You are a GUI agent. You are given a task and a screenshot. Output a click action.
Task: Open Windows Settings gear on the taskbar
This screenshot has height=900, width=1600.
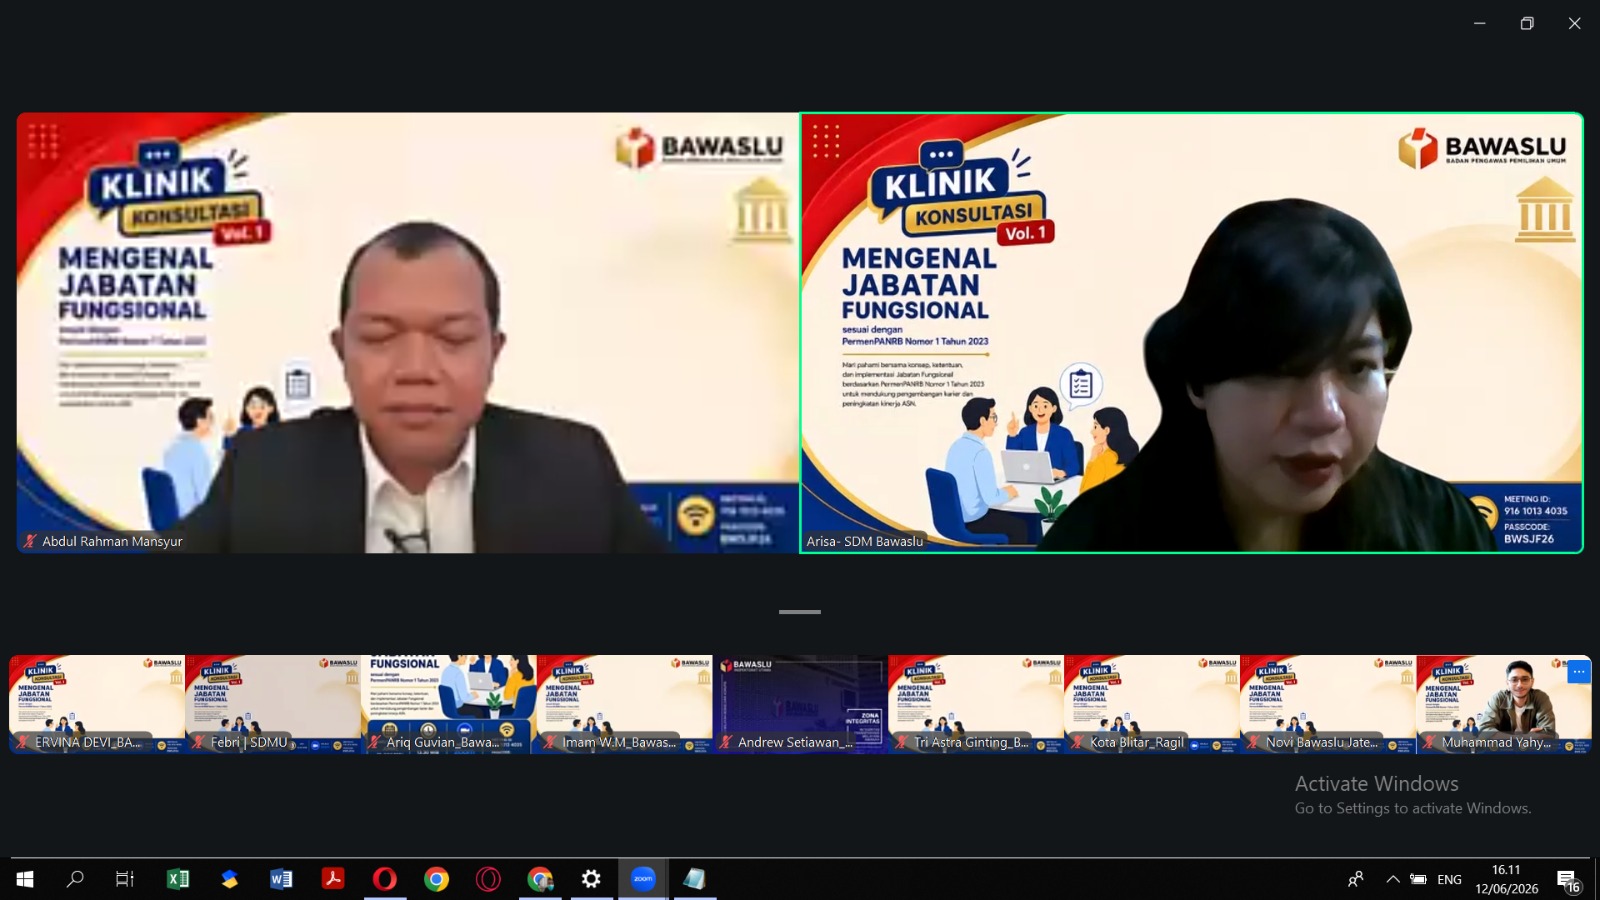click(x=591, y=879)
